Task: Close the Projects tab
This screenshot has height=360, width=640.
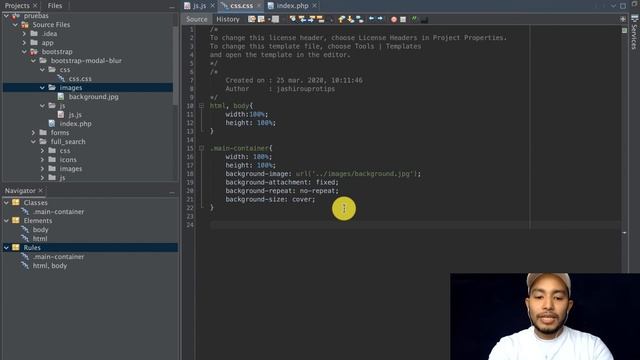Action: tap(35, 6)
